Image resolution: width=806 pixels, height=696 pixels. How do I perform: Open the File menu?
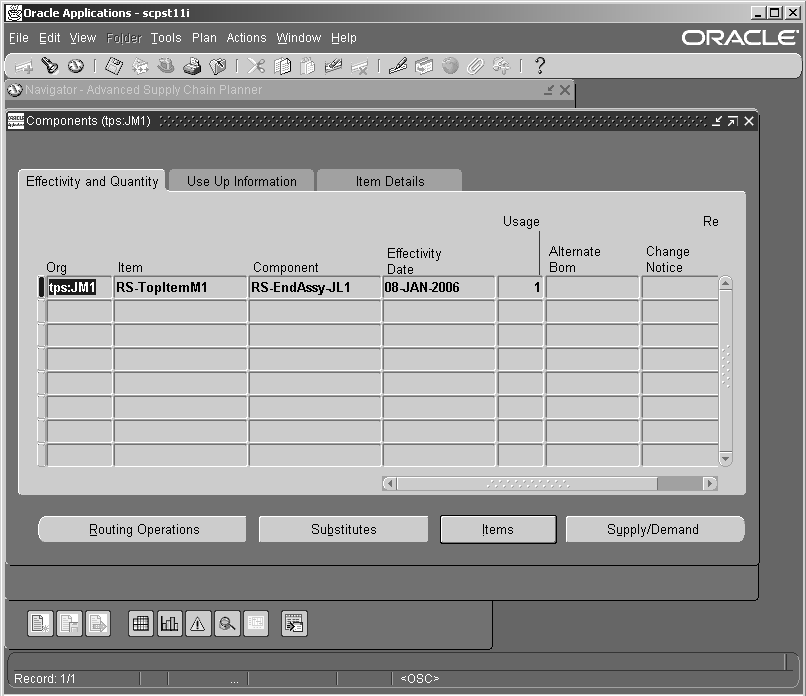[19, 38]
